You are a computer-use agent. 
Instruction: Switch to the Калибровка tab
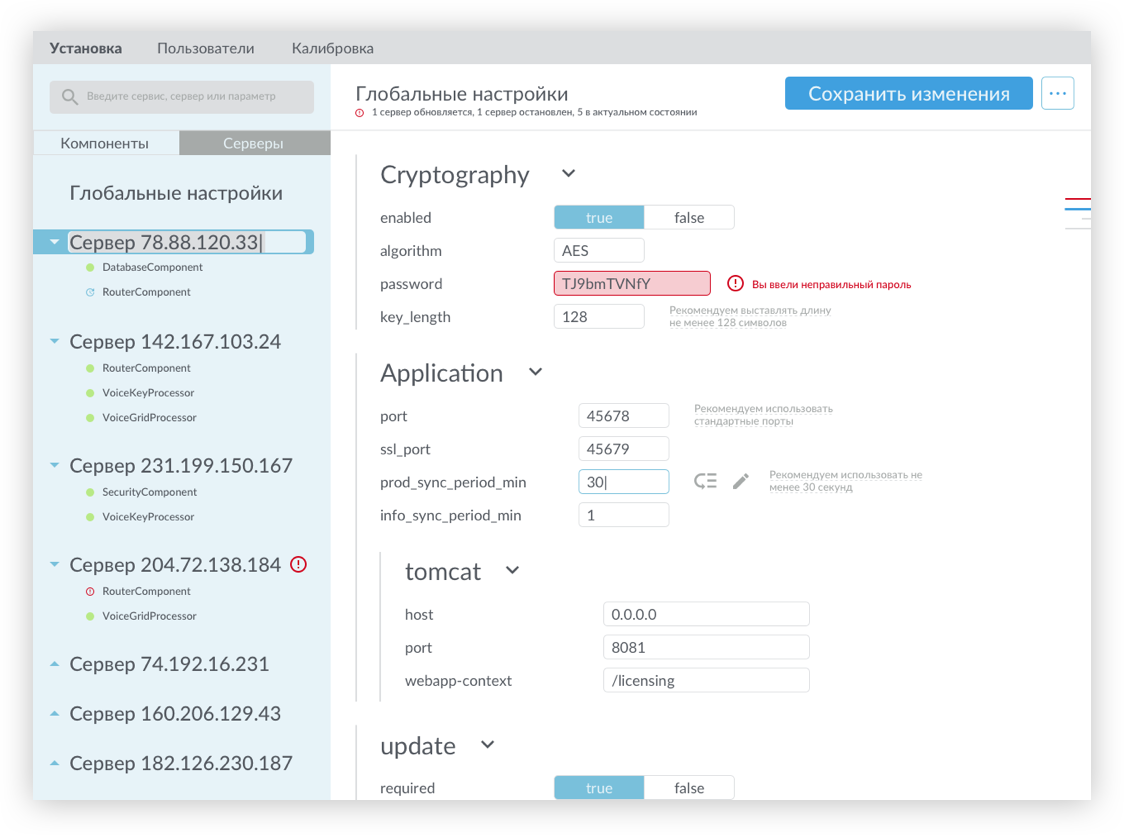pyautogui.click(x=333, y=48)
